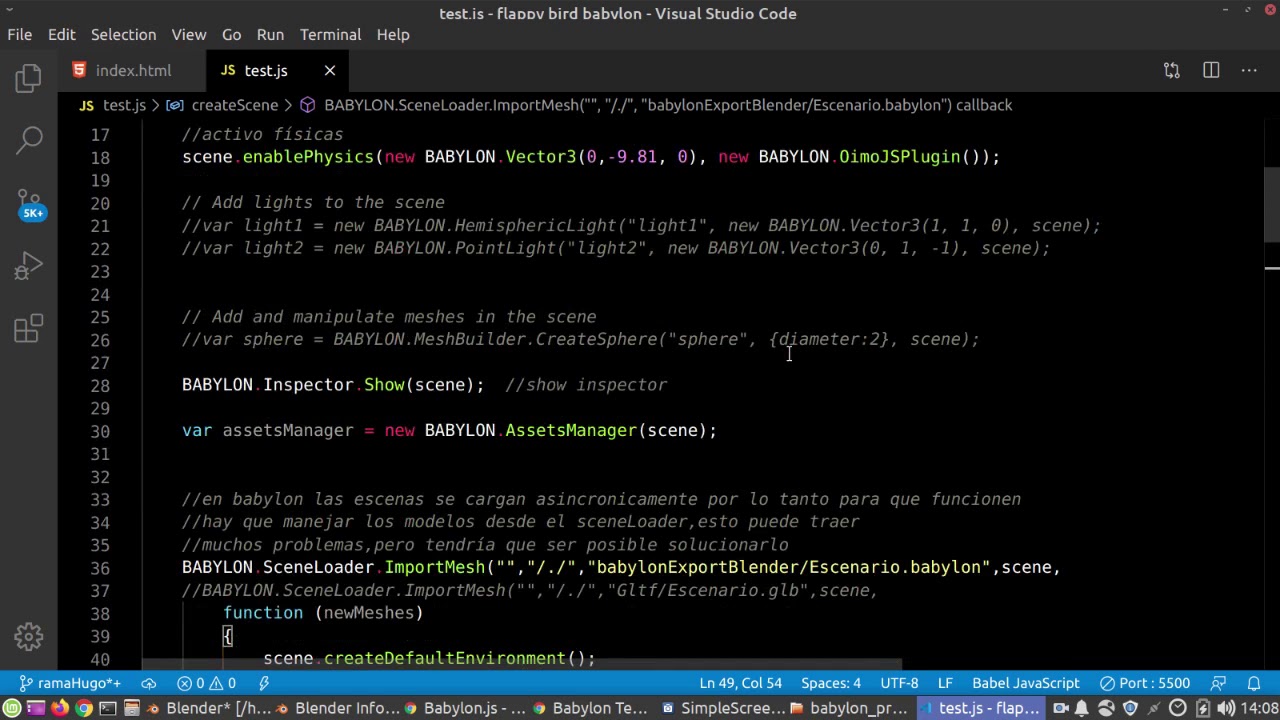The height and width of the screenshot is (720, 1280).
Task: Change file encoding via UTF-8
Action: 899,683
